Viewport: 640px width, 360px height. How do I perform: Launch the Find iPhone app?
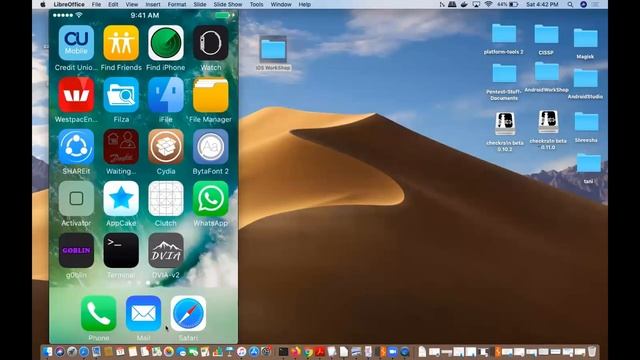(166, 43)
